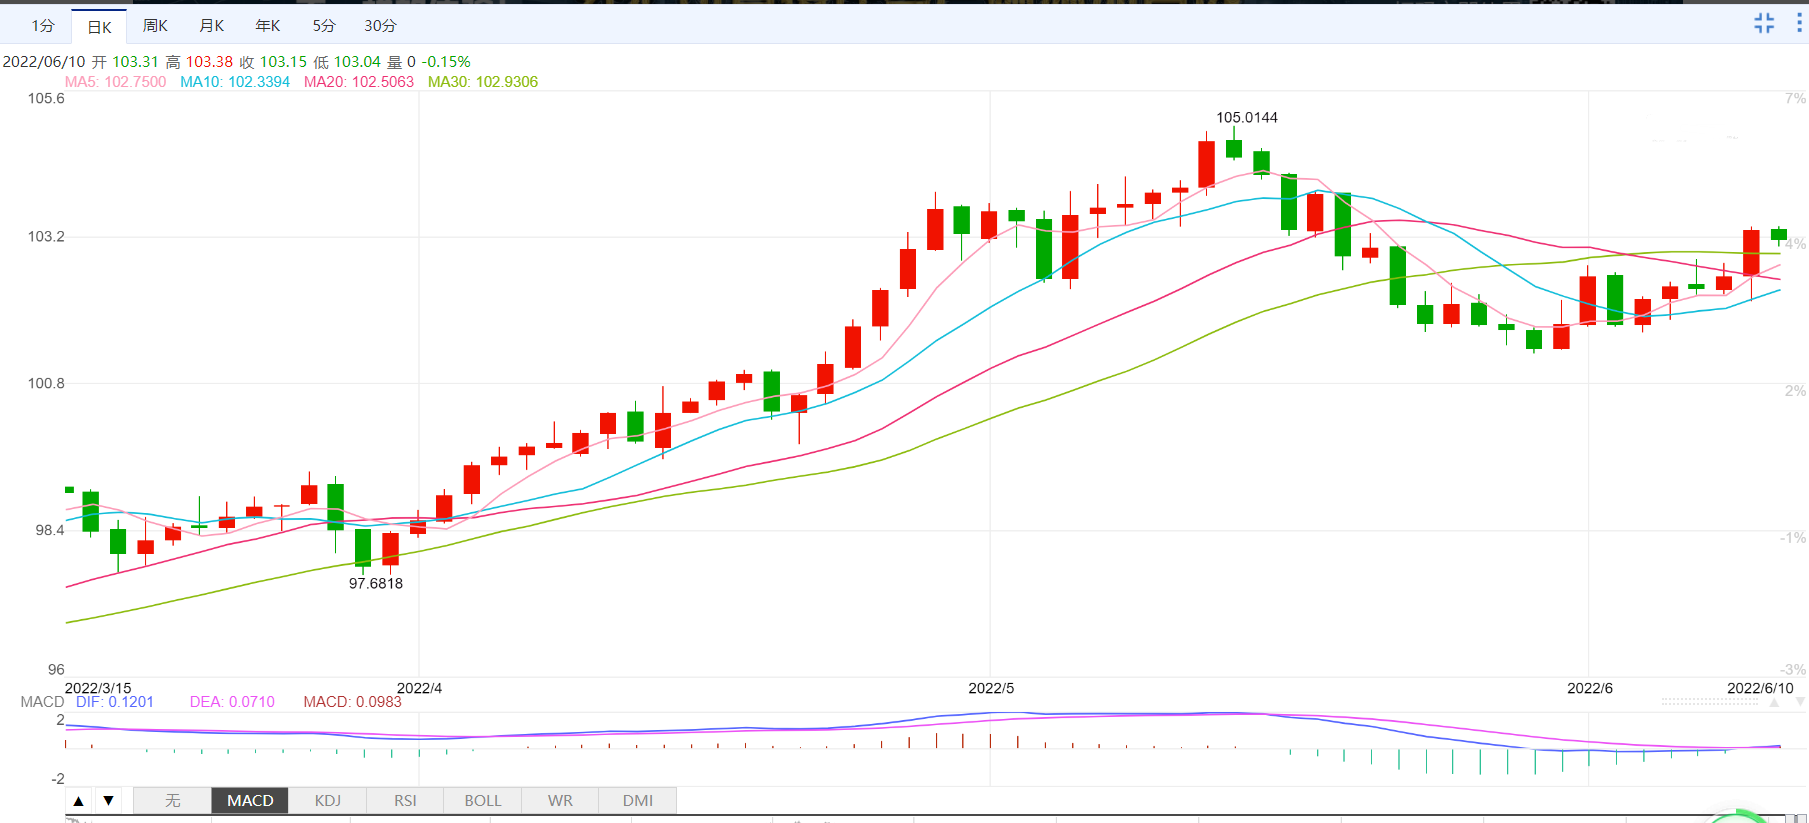Switch to the 30分 chart tab
Viewport: 1809px width, 823px height.
tap(380, 26)
